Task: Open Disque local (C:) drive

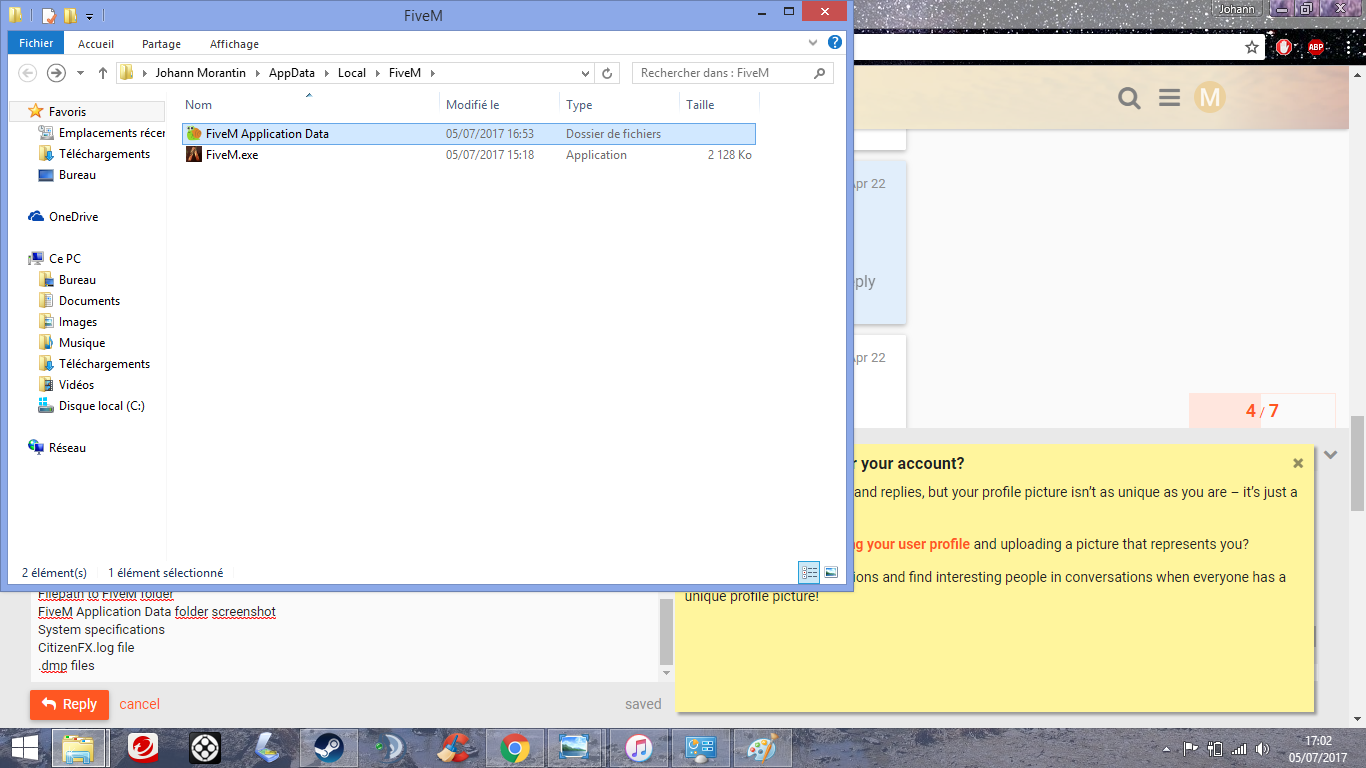Action: point(91,406)
